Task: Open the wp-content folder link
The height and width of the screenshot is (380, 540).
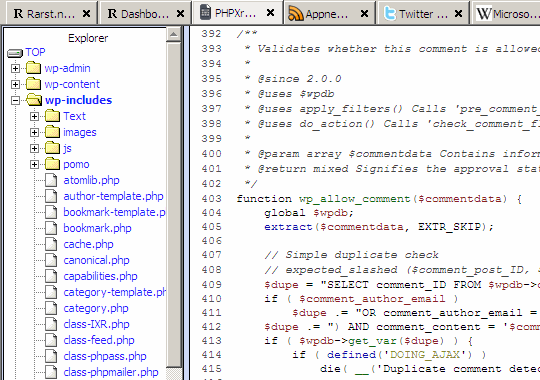Action: pyautogui.click(x=72, y=84)
